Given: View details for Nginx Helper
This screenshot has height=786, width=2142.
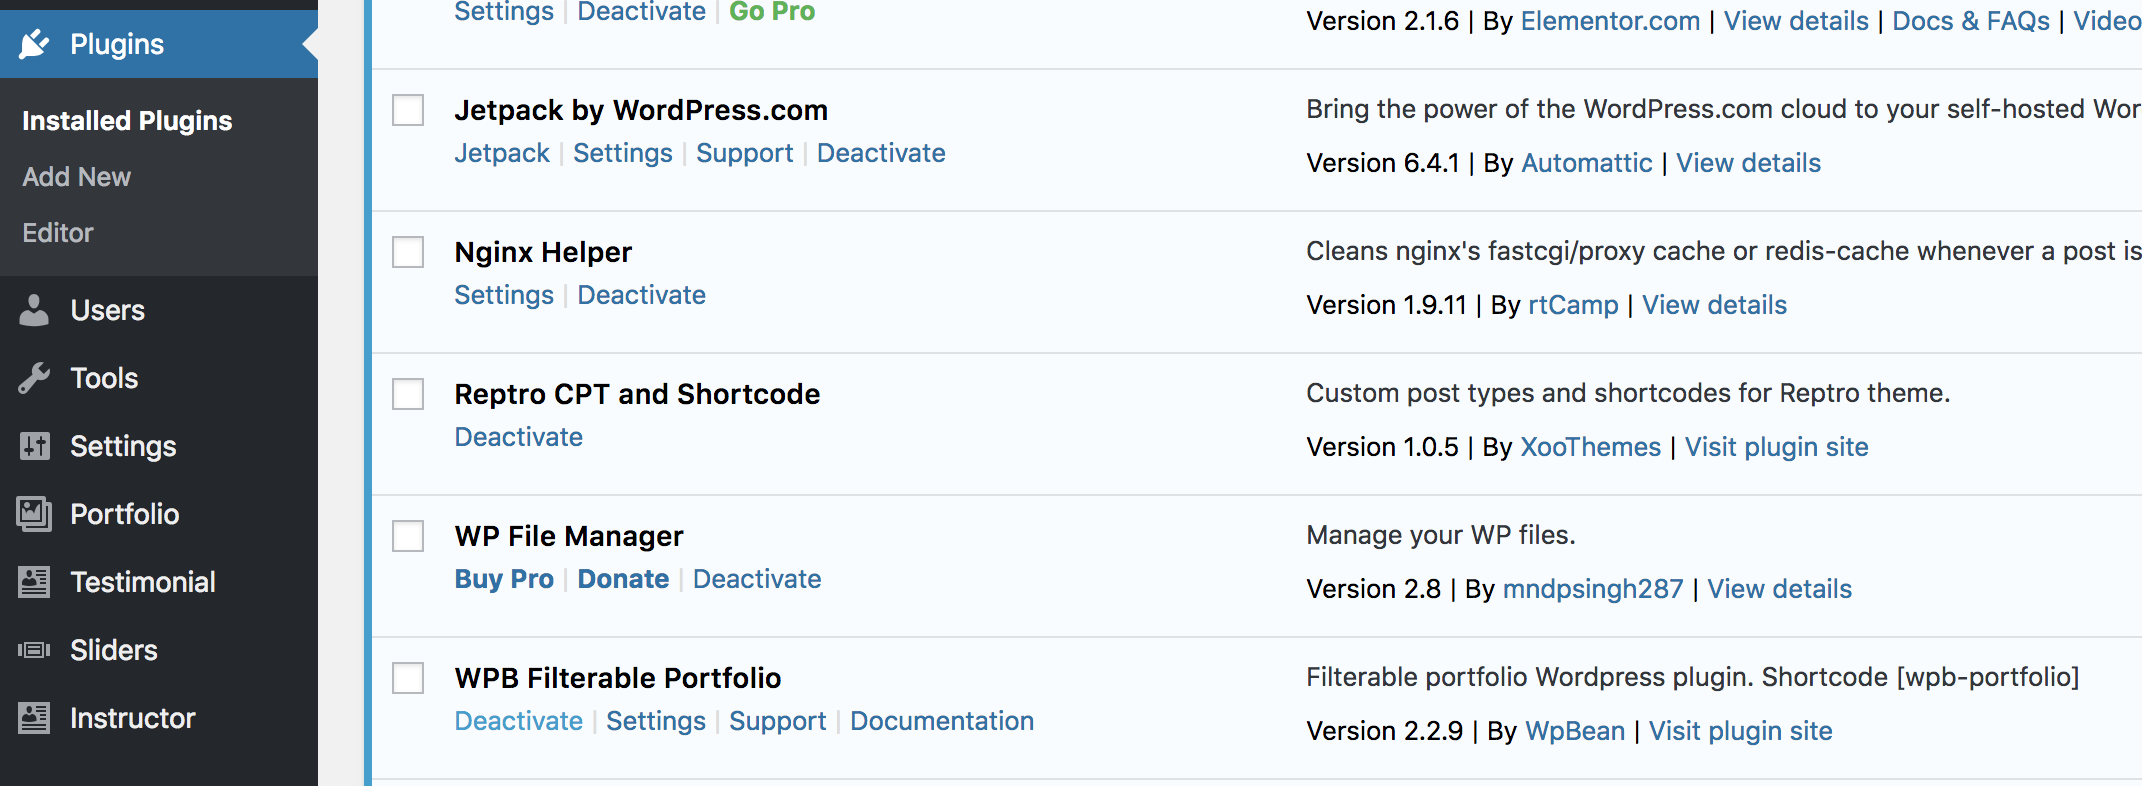Looking at the screenshot, I should 1715,305.
